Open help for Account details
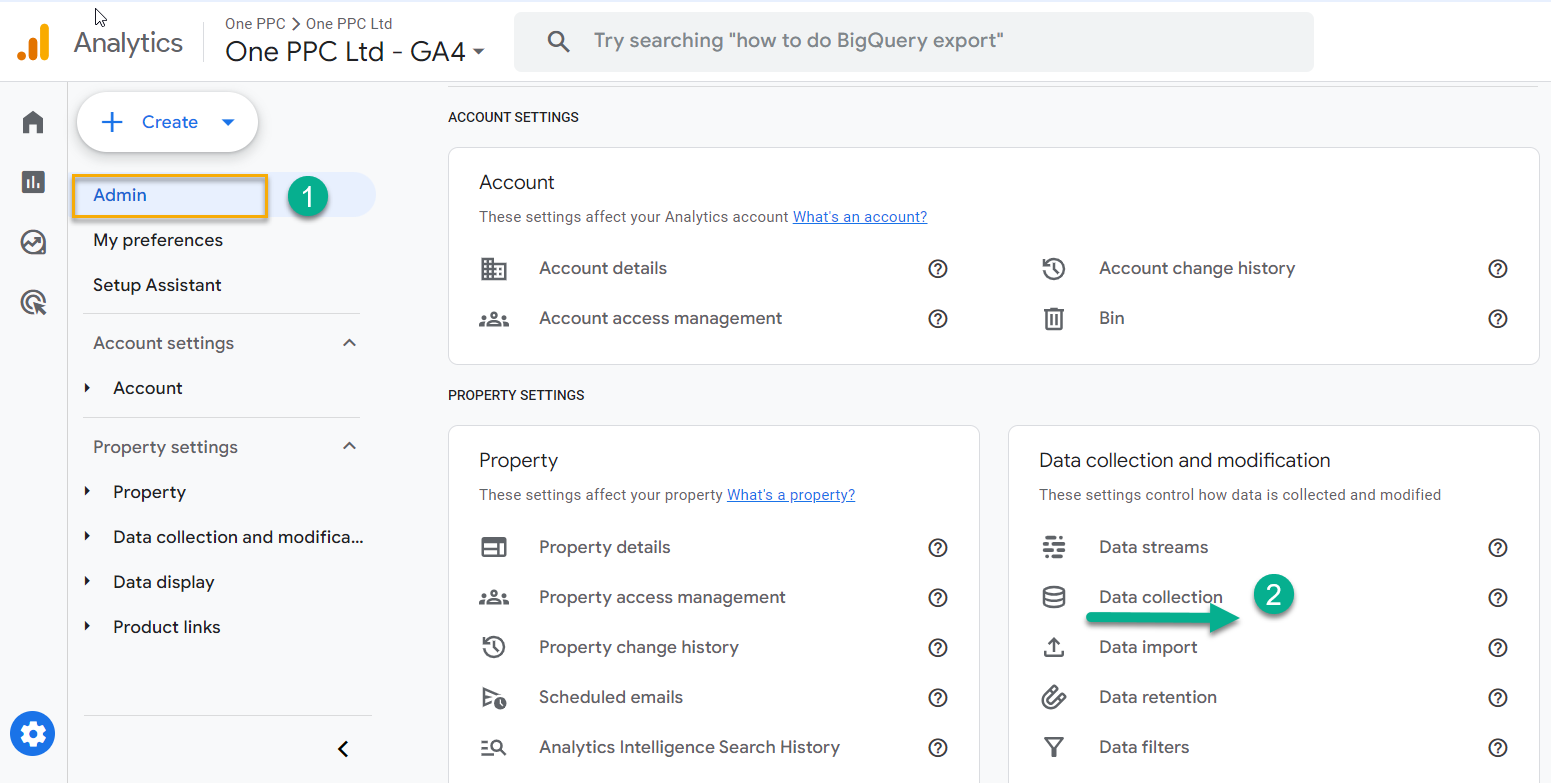1551x783 pixels. 937,268
